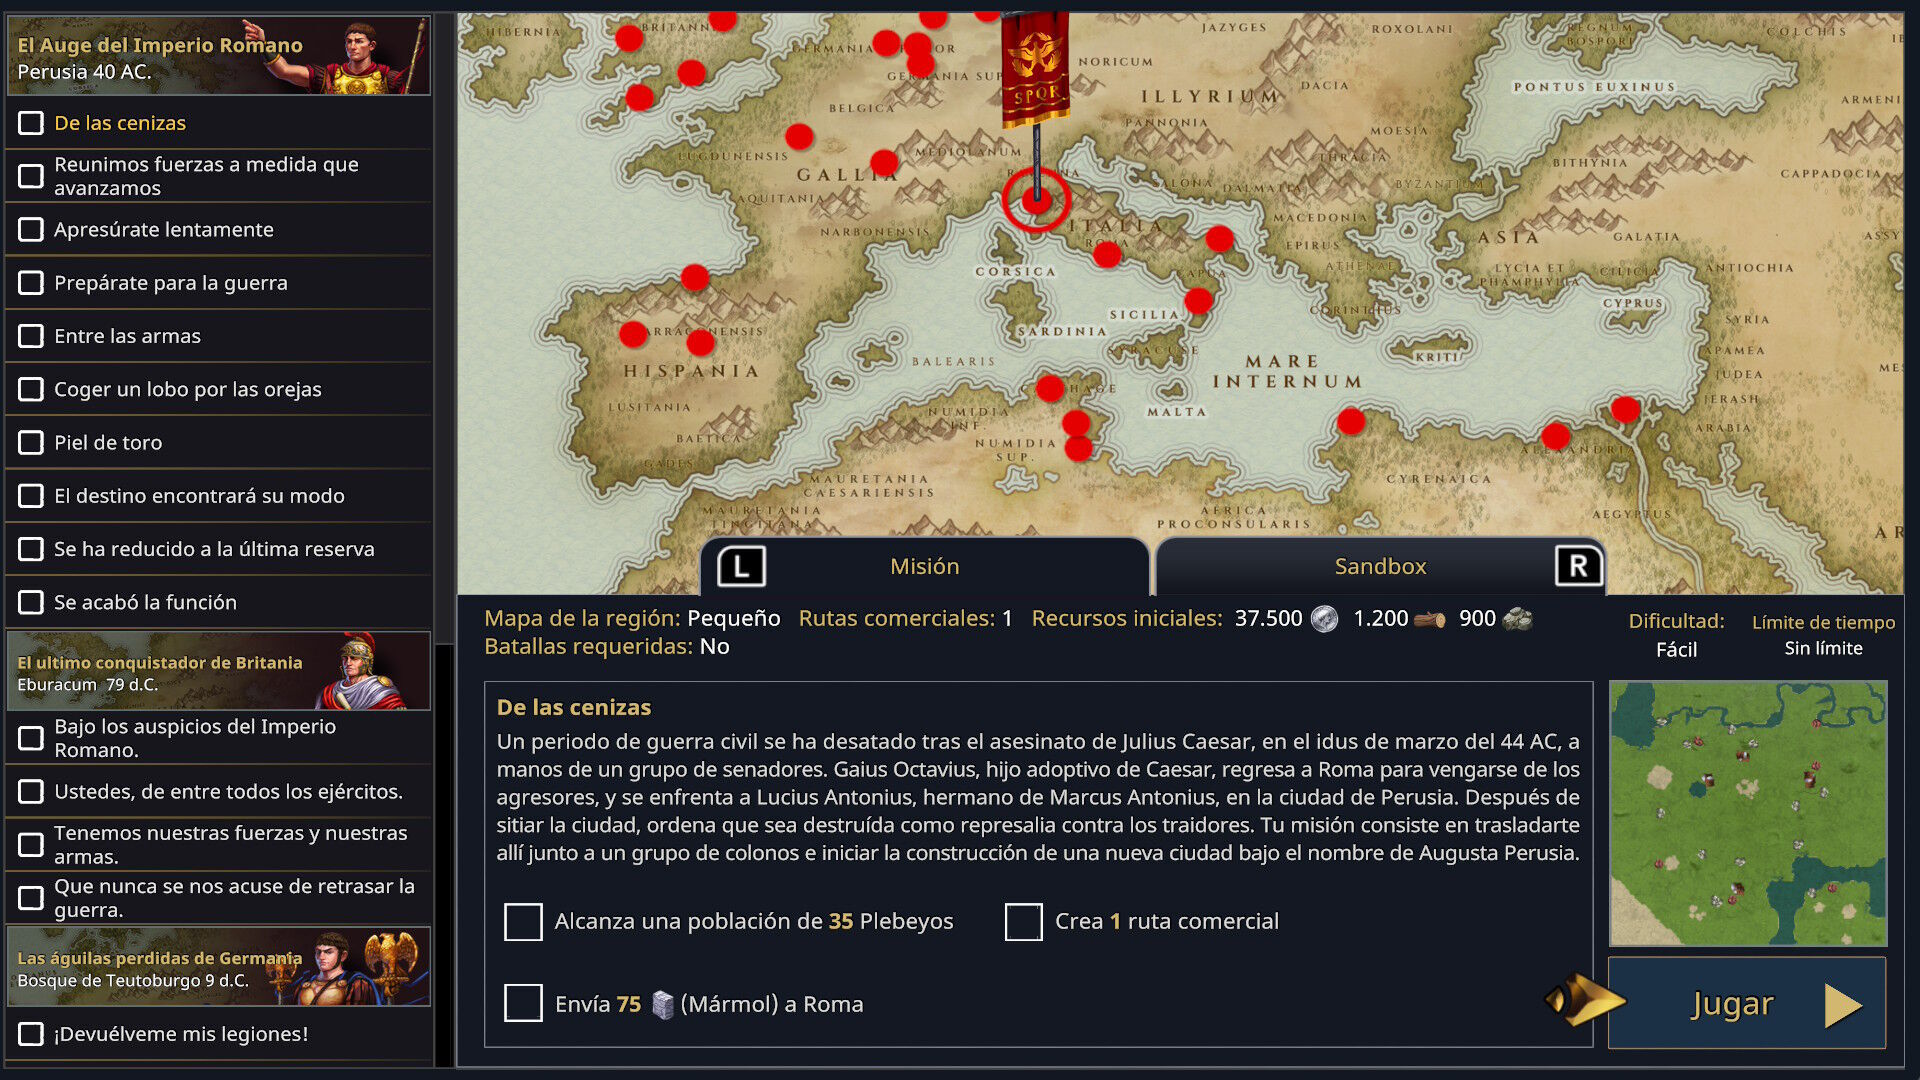Switch to the Sandbox tab
The height and width of the screenshot is (1080, 1920).
tap(1380, 567)
